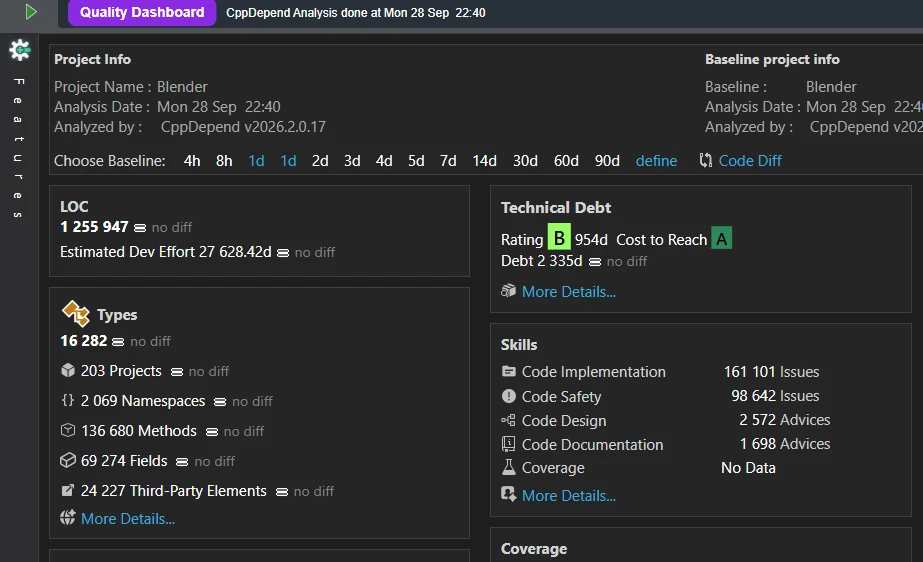The width and height of the screenshot is (923, 562).
Task: Click the Coverage flask icon
Action: pyautogui.click(x=509, y=467)
